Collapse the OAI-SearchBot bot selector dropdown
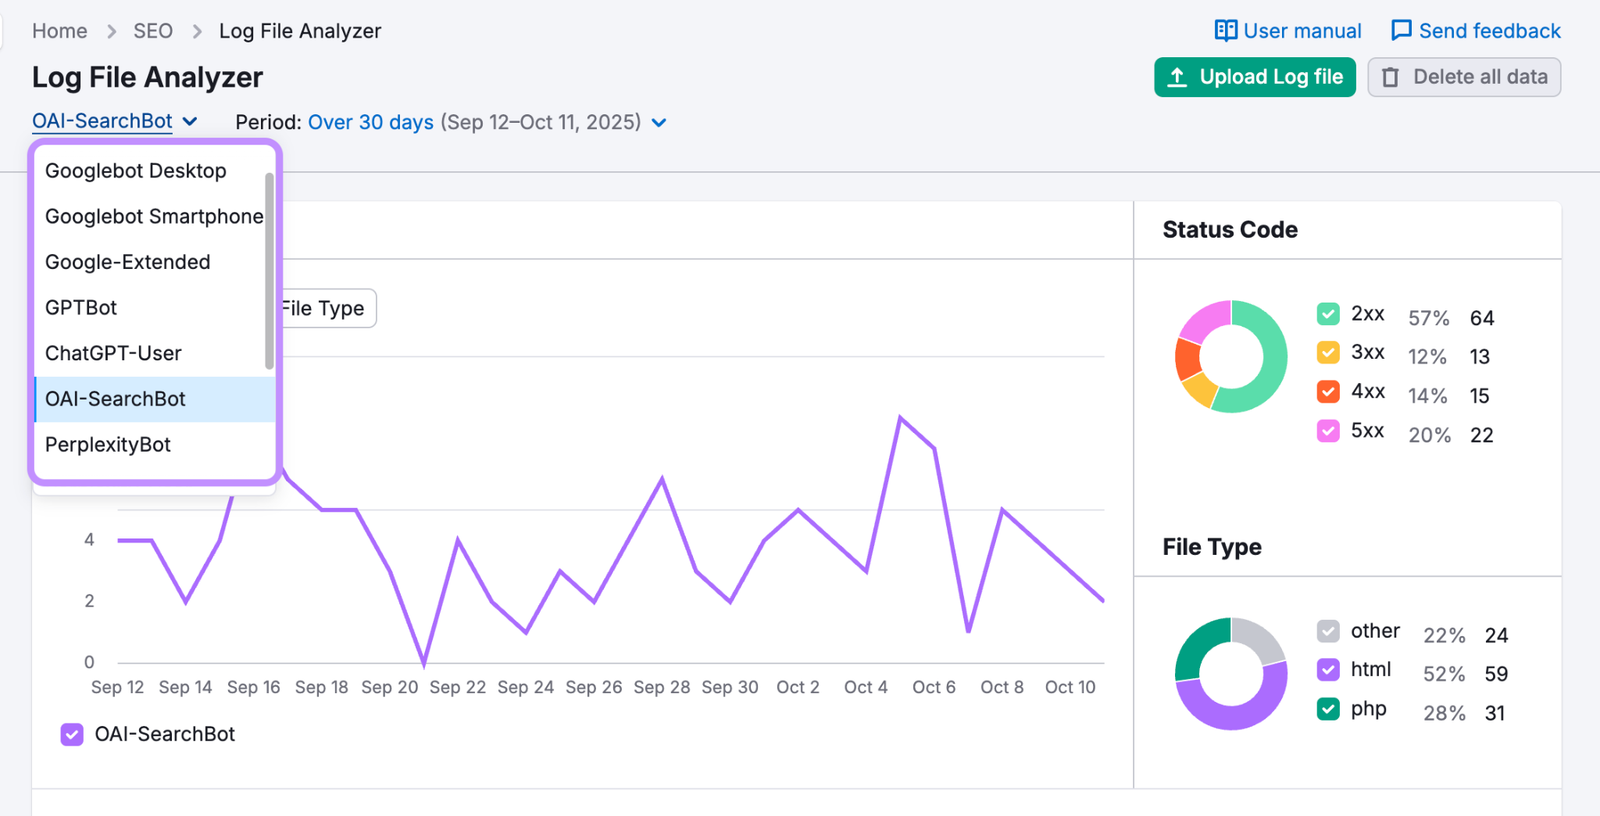The image size is (1600, 816). [114, 121]
